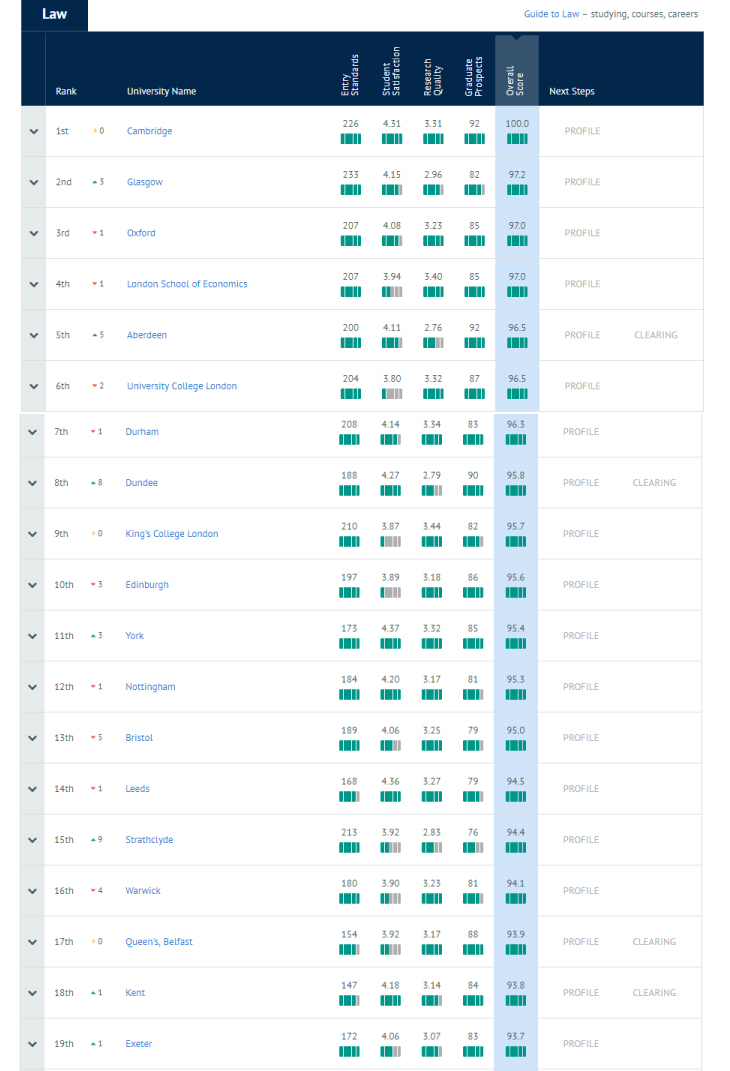Click Aberdeen's Graduate Prospects bar indicator
730x1071 pixels.
[x=473, y=343]
